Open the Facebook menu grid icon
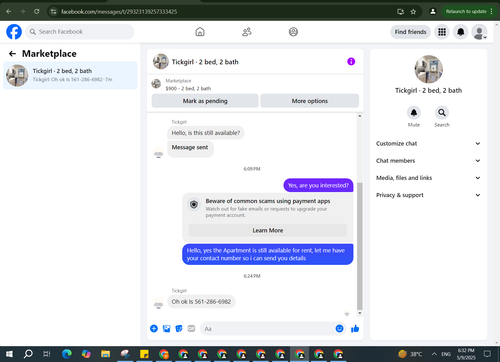The height and width of the screenshot is (362, 500). 442,32
